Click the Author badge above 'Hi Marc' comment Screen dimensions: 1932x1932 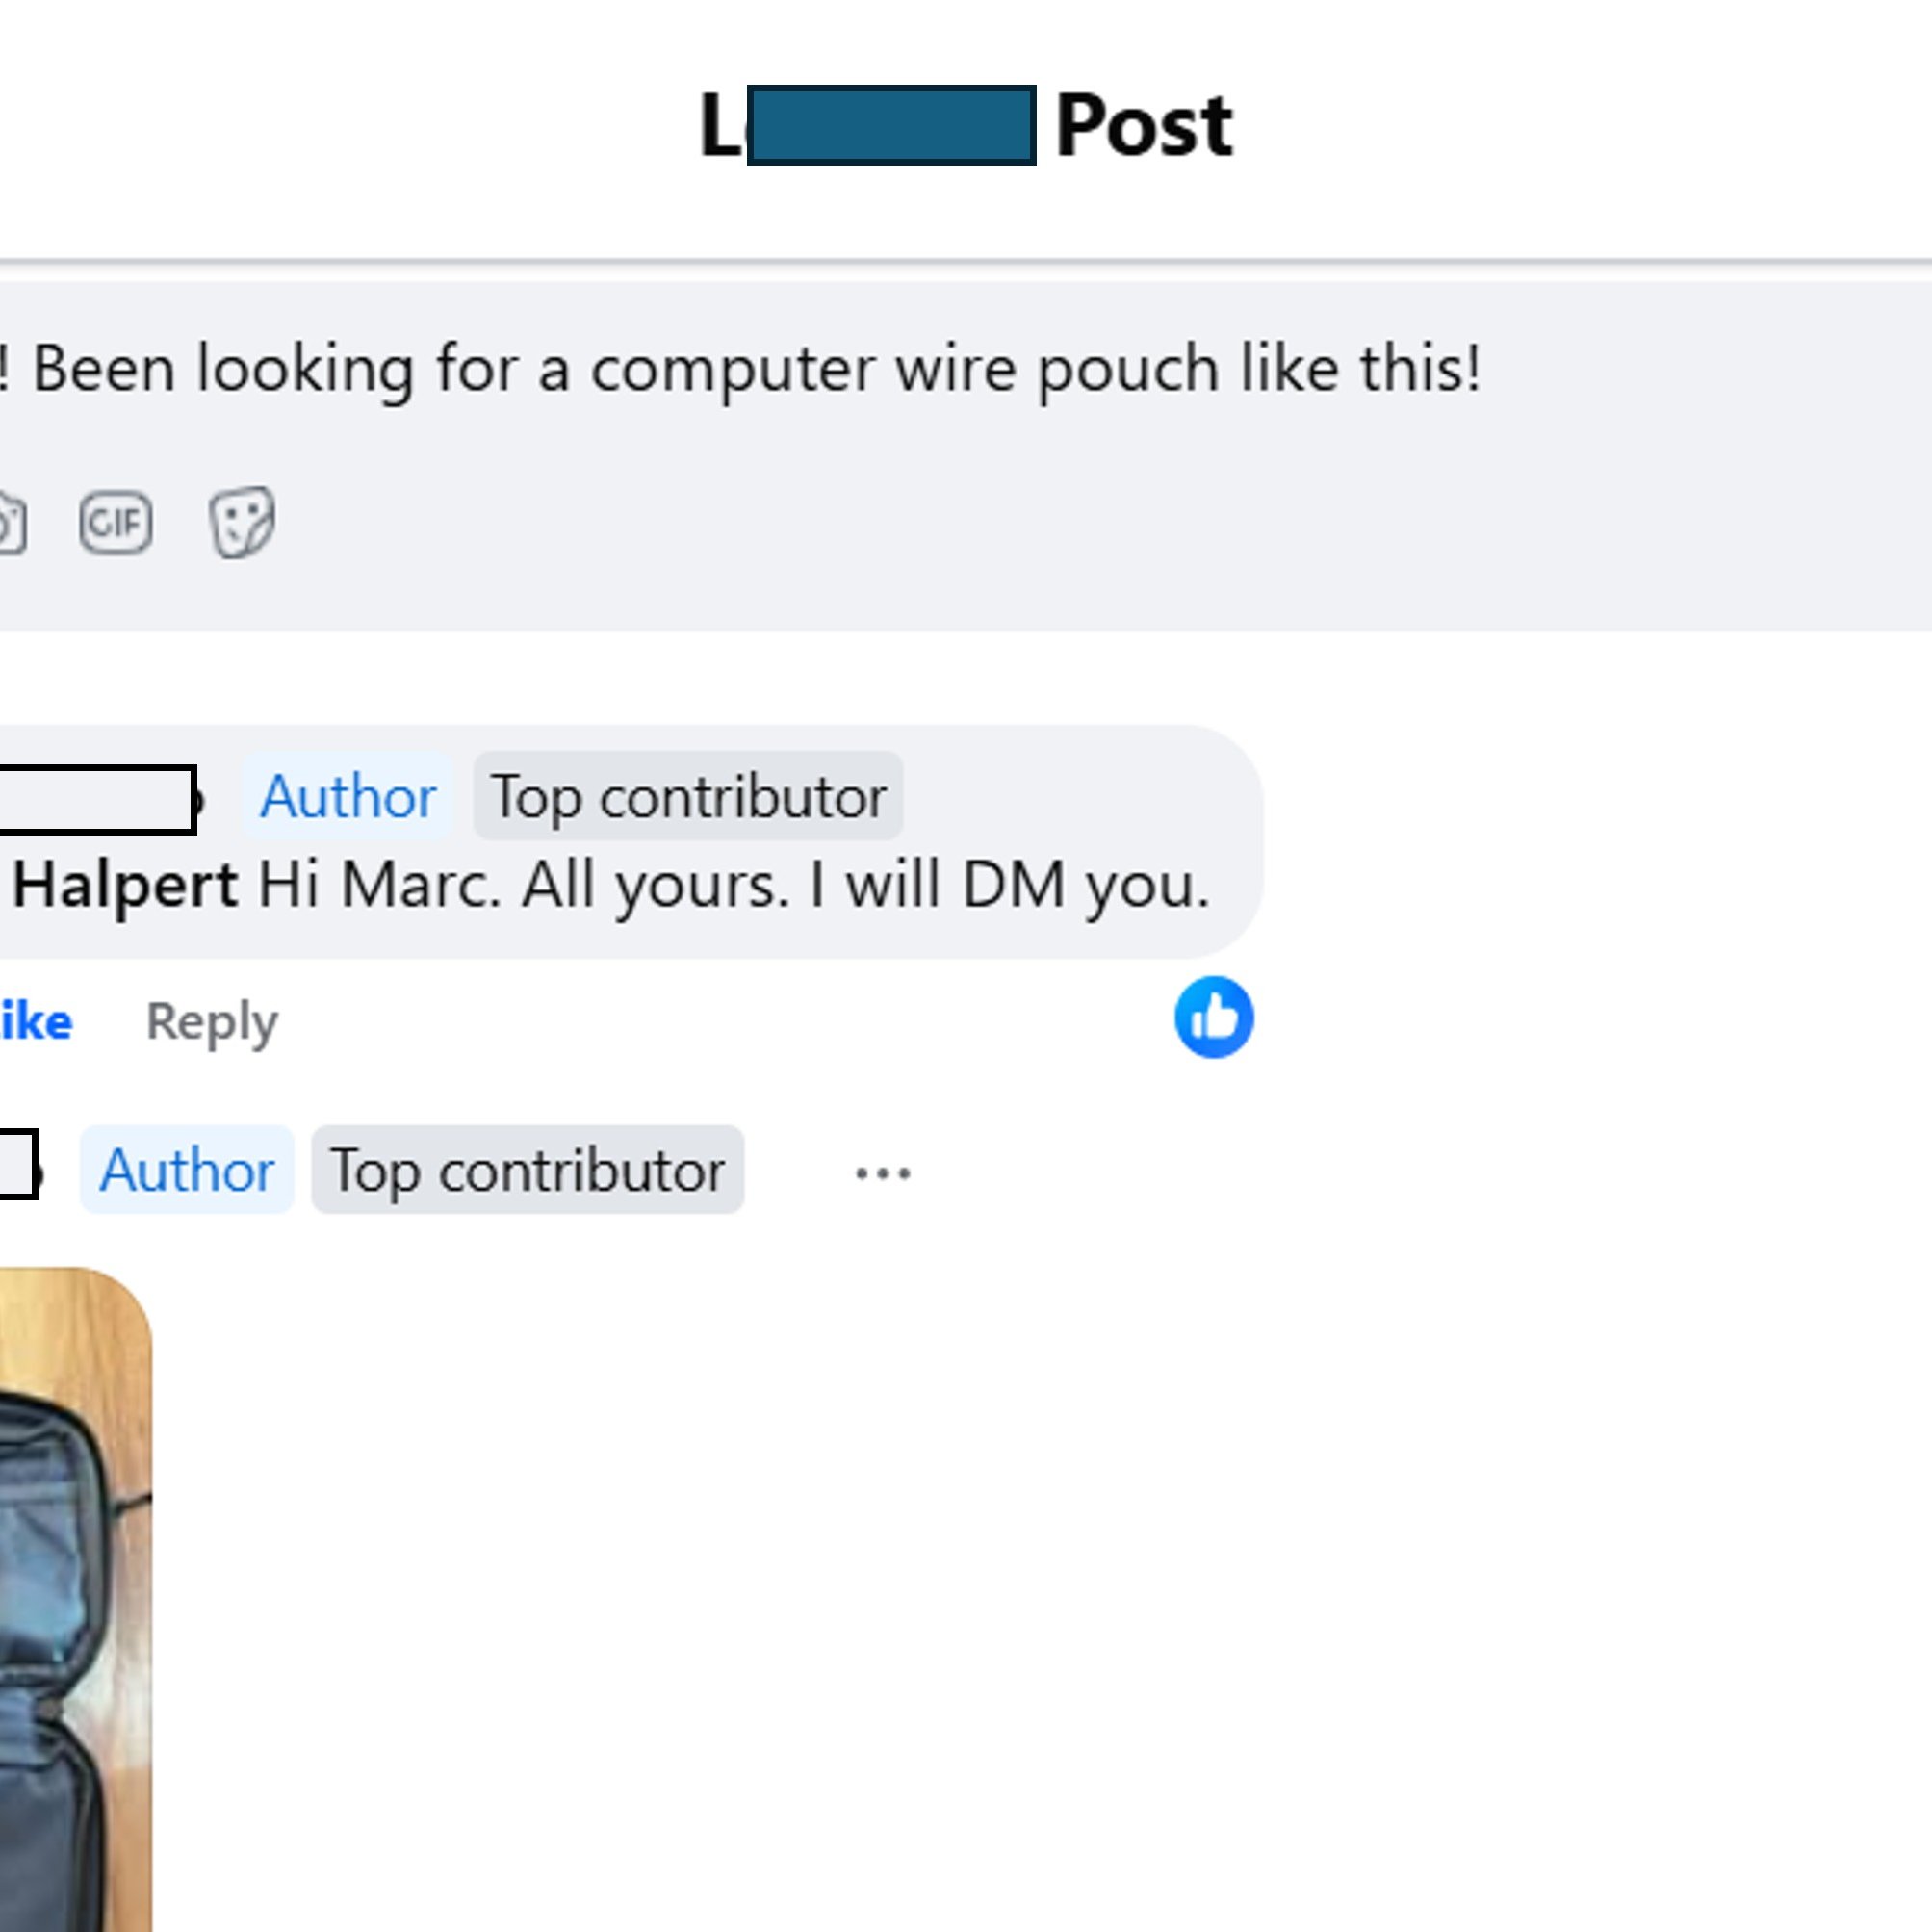point(348,796)
